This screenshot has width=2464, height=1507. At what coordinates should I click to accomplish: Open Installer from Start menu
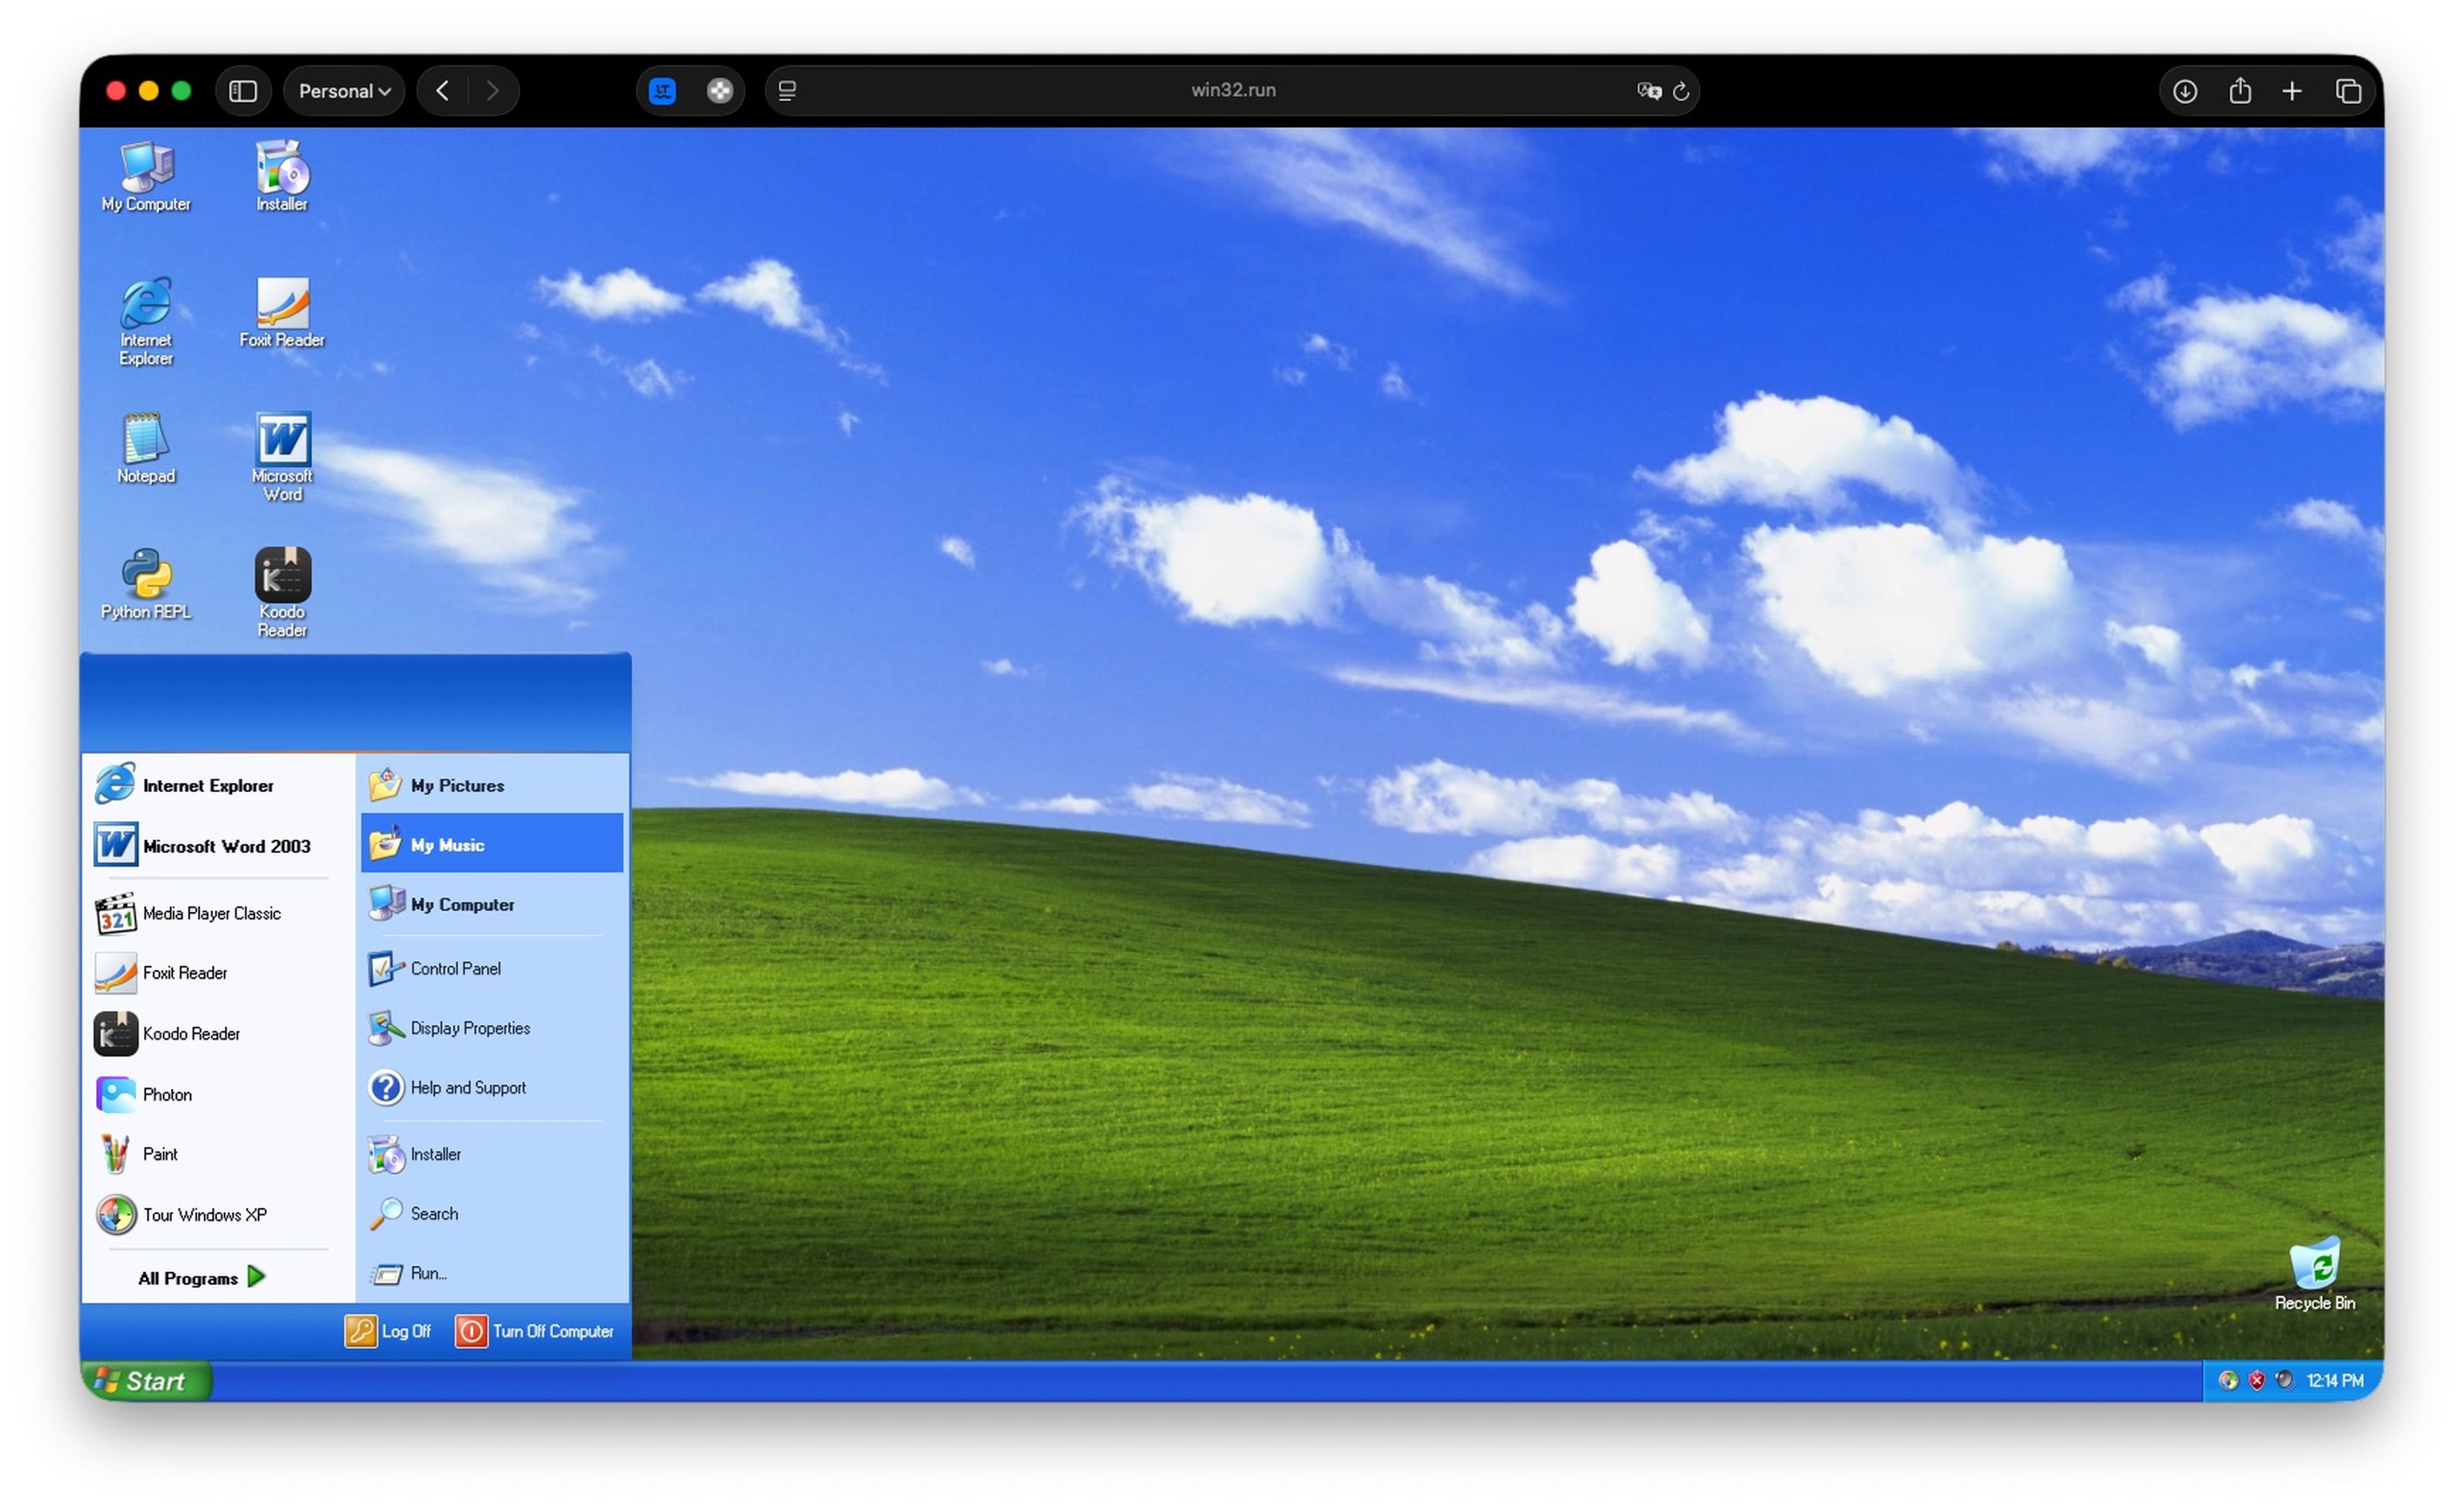tap(492, 1154)
